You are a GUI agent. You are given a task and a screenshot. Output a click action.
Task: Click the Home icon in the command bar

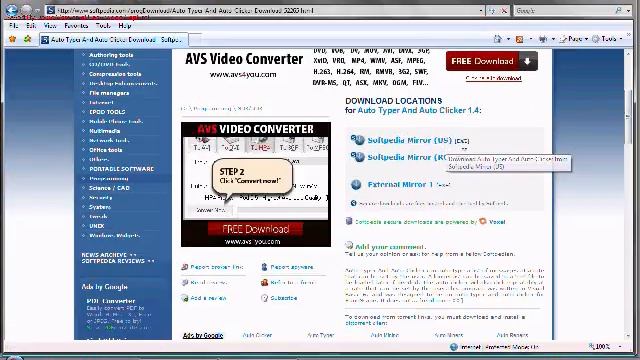click(498, 39)
